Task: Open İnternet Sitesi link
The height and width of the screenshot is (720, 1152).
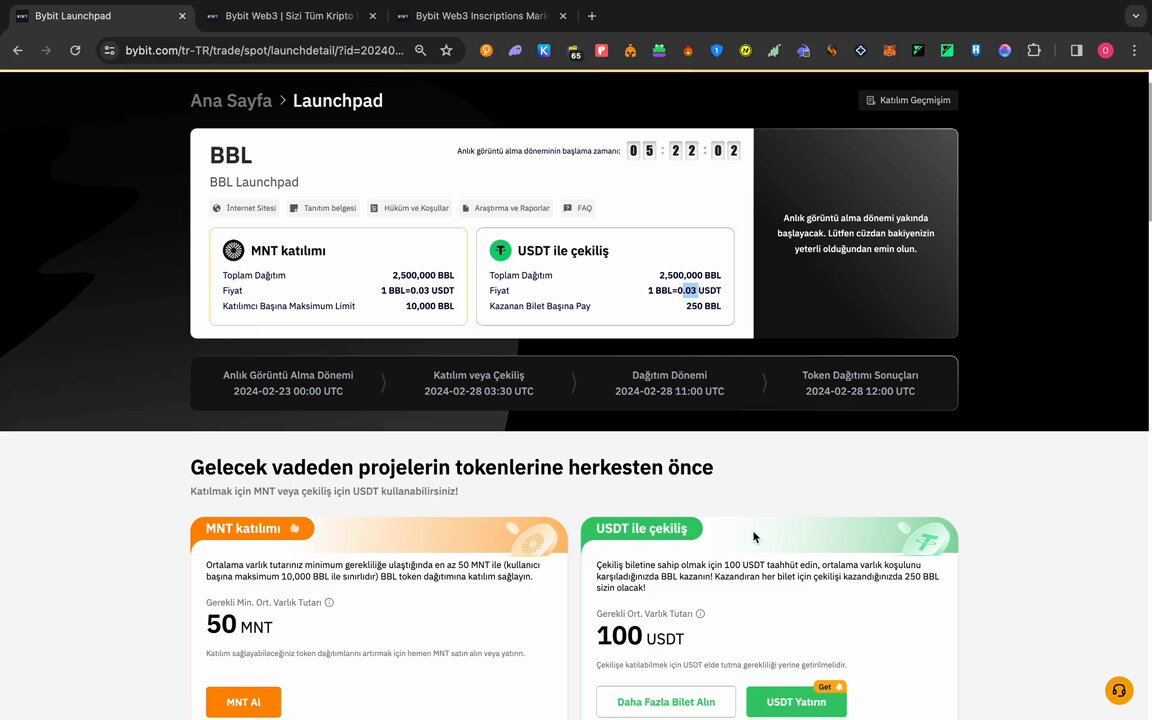Action: coord(244,208)
